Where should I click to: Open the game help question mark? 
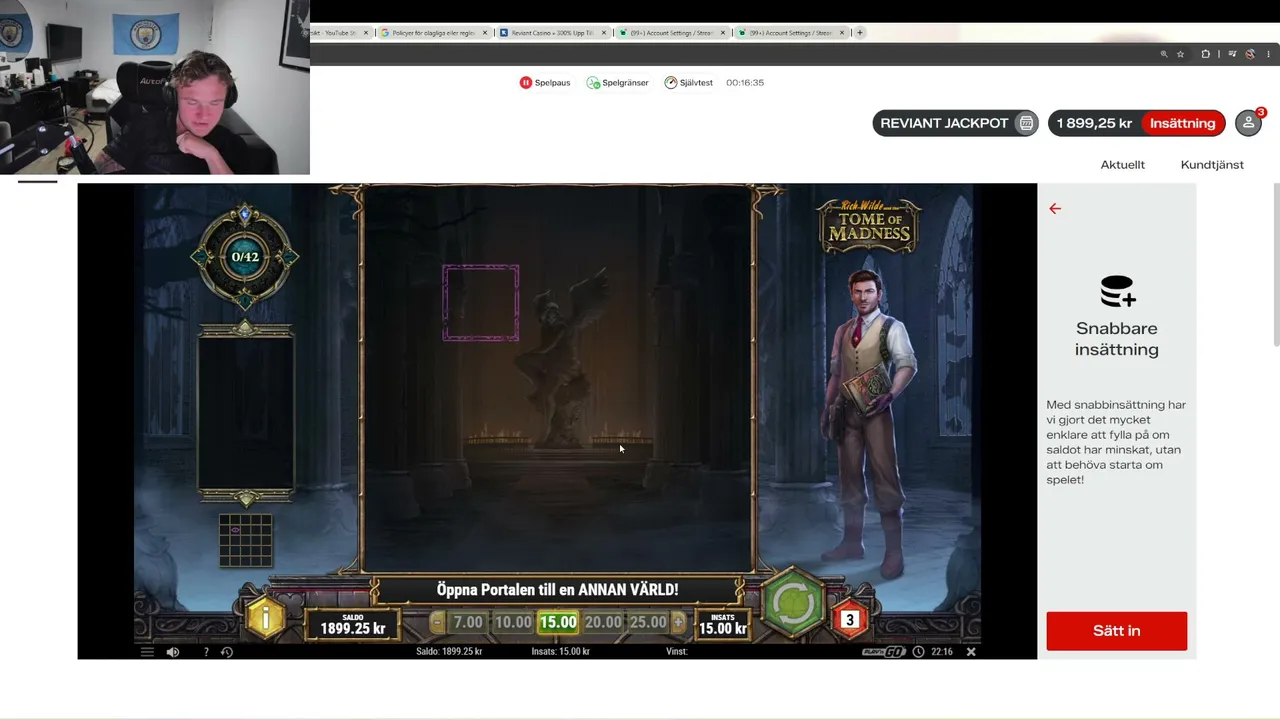coord(206,652)
